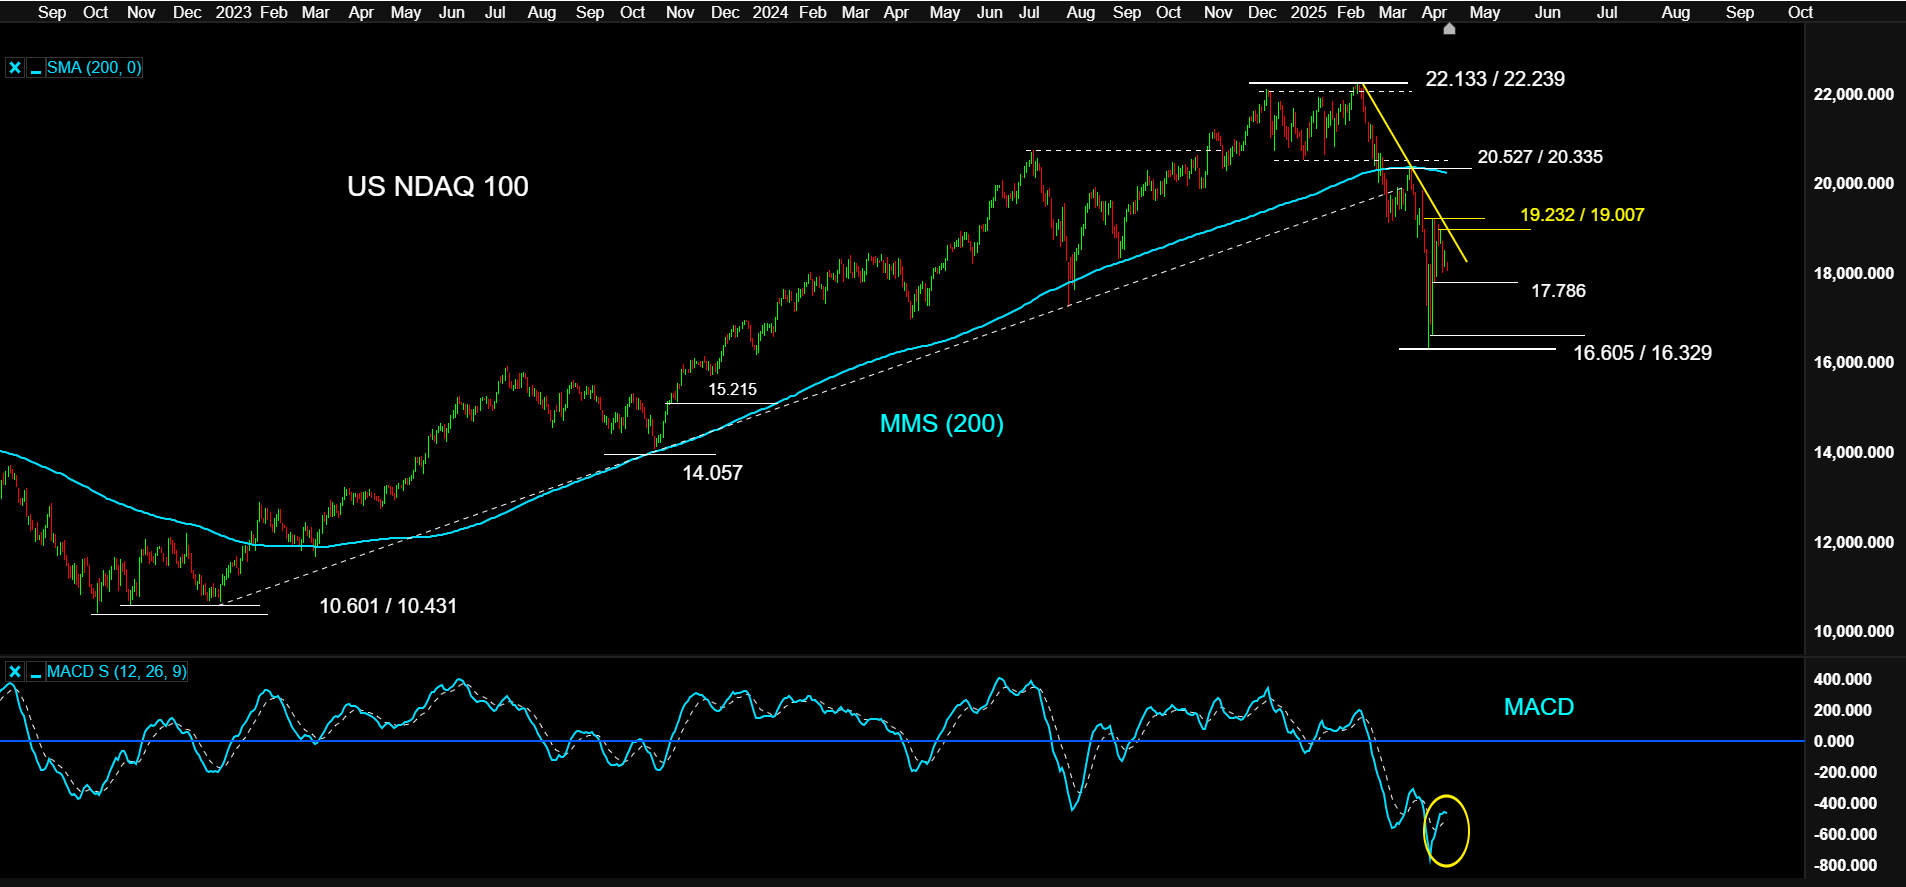Click -600.000 on the MACD axis
1906x887 pixels.
[1845, 834]
